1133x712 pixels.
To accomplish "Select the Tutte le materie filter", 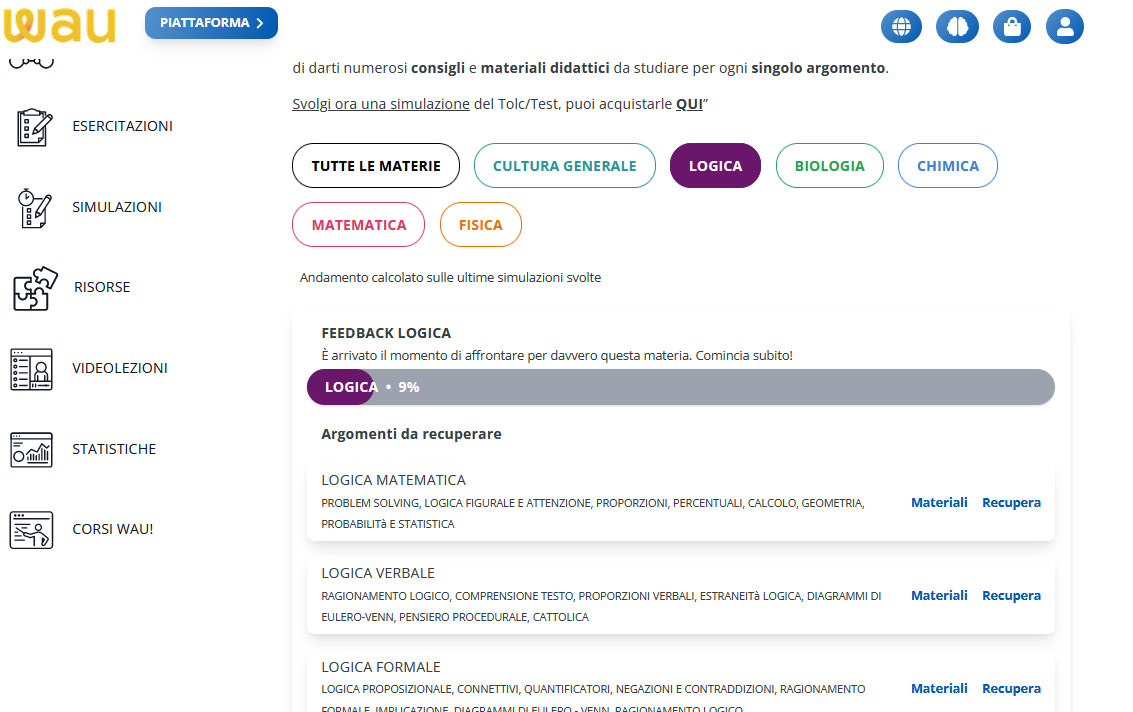I will tap(376, 166).
